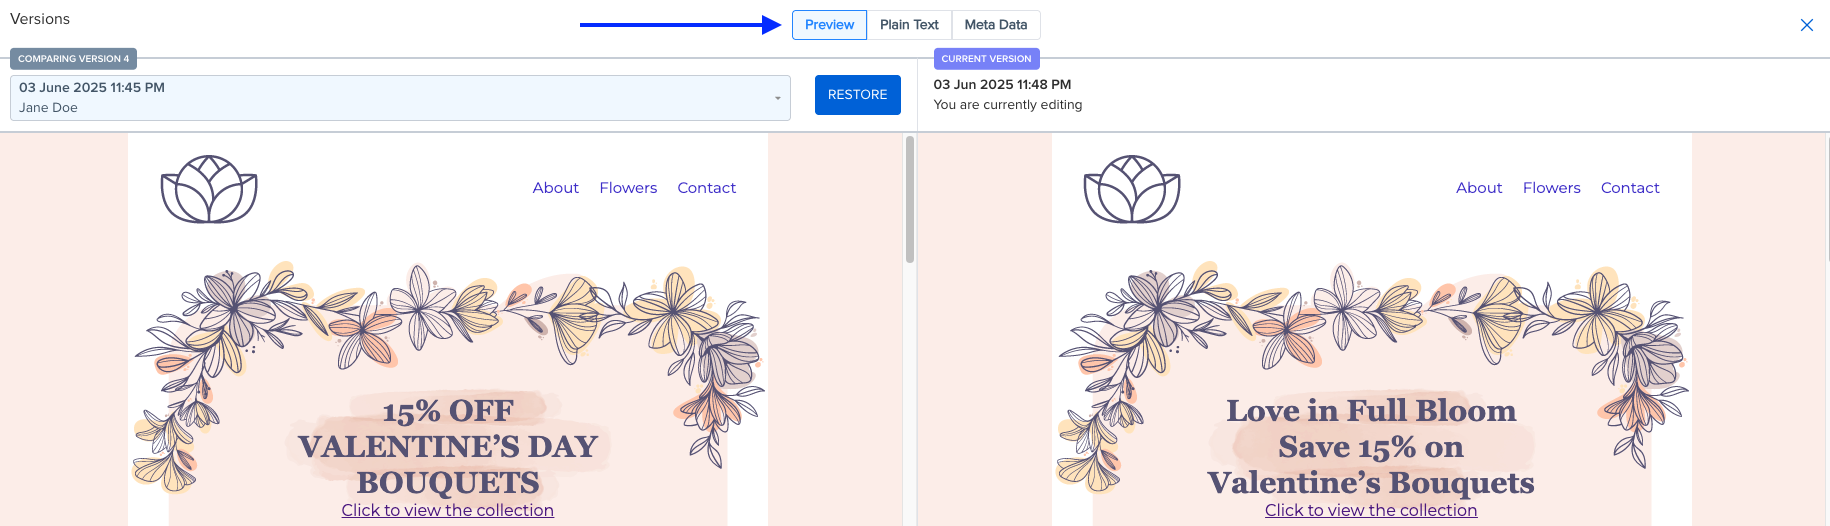The height and width of the screenshot is (526, 1830).
Task: Switch to the Preview tab
Action: (829, 25)
